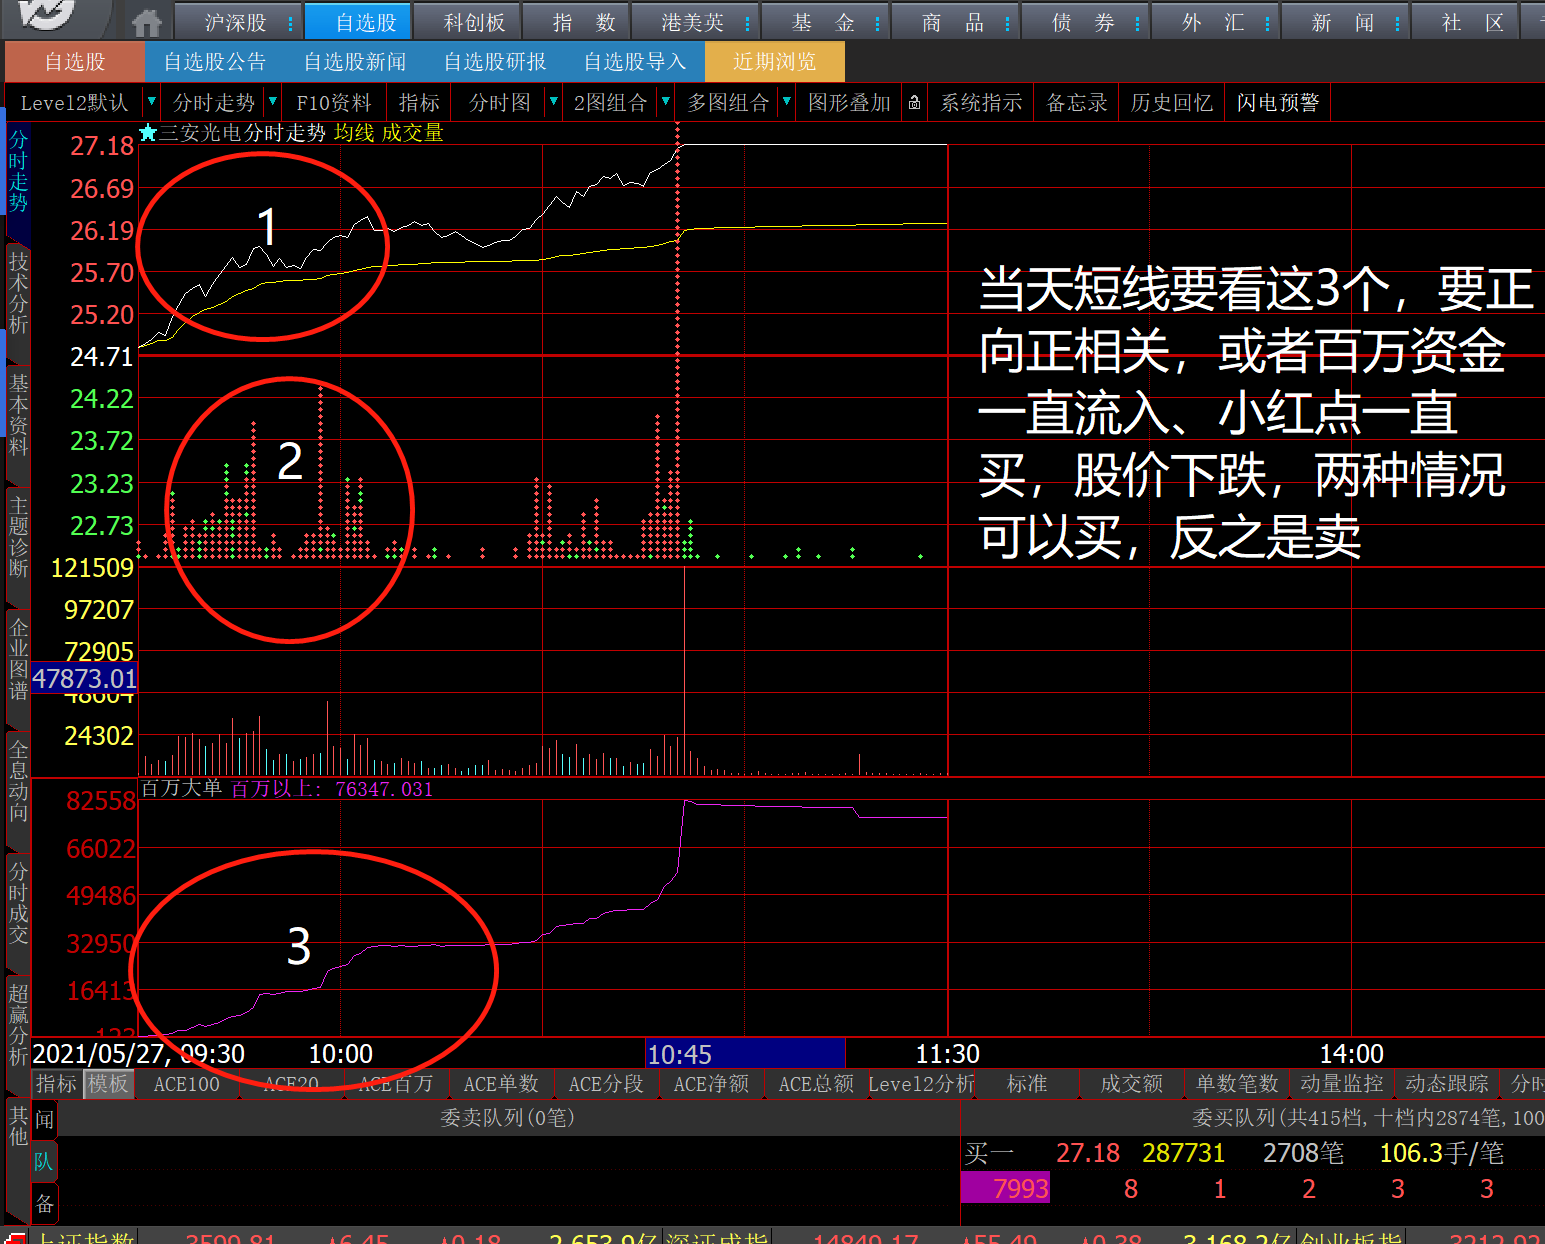The image size is (1545, 1244).
Task: Open the 港美英 submenu dots
Action: [x=747, y=23]
